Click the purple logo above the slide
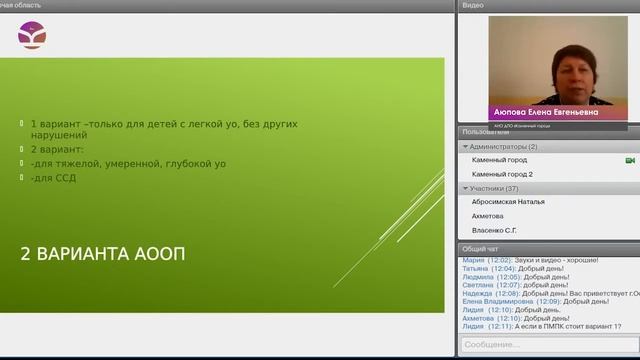This screenshot has height=360, width=640. pyautogui.click(x=32, y=36)
